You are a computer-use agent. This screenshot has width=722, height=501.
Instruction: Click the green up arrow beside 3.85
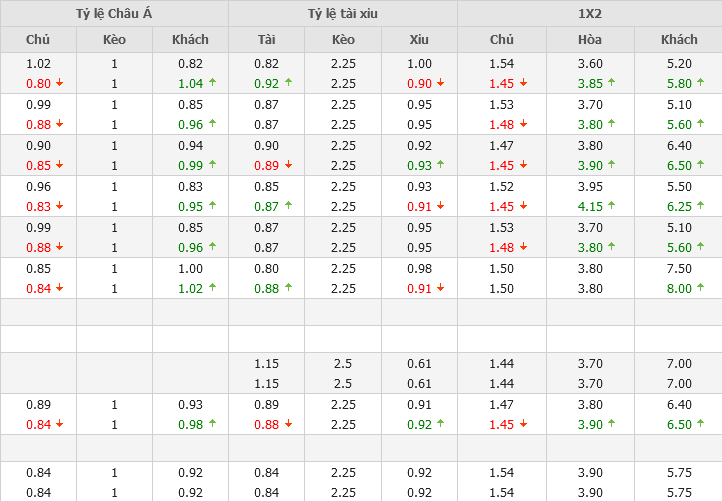coord(611,84)
